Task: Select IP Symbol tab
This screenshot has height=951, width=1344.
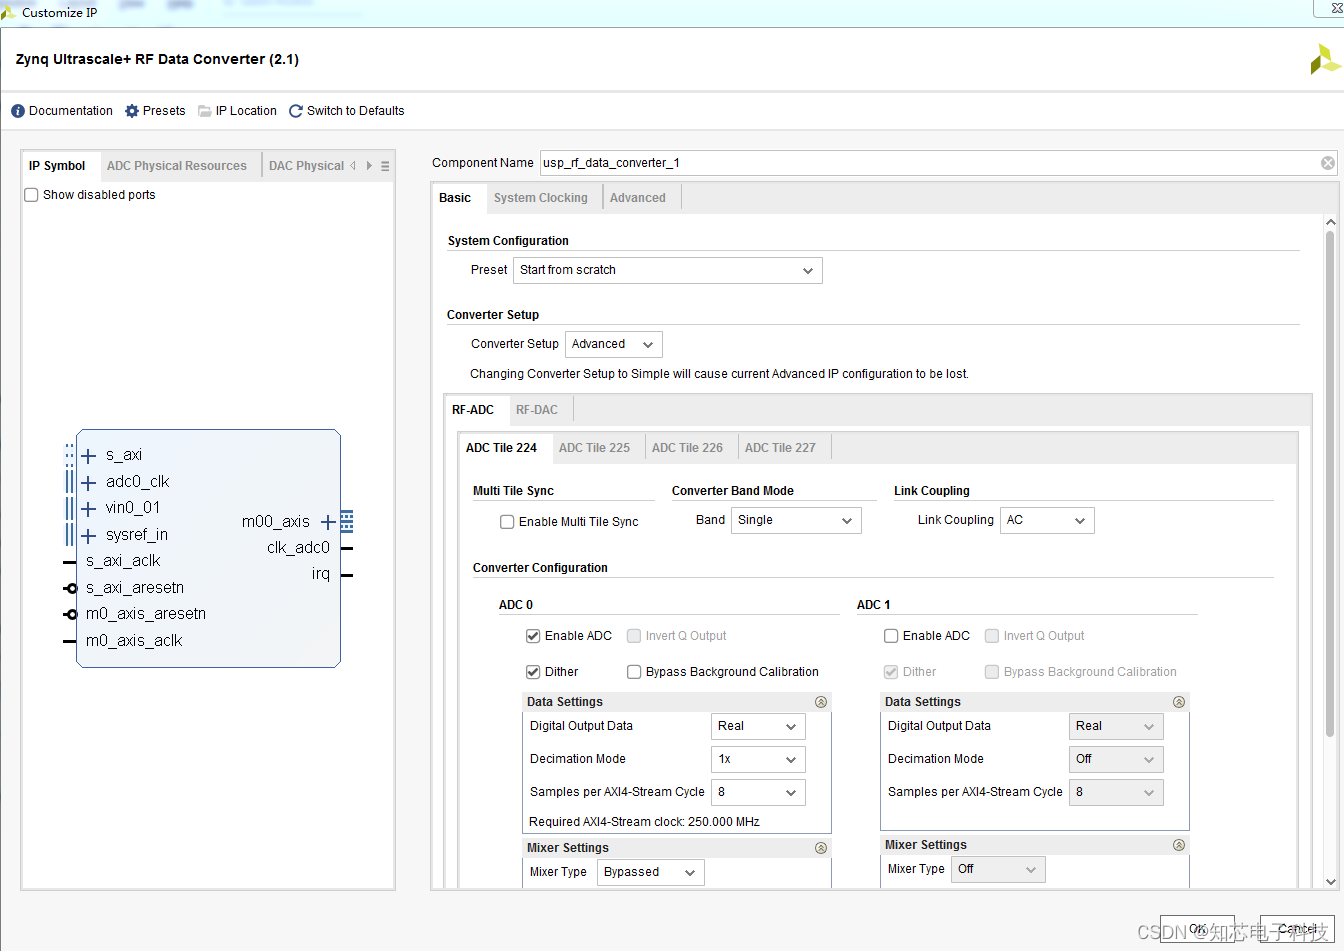Action: point(57,166)
